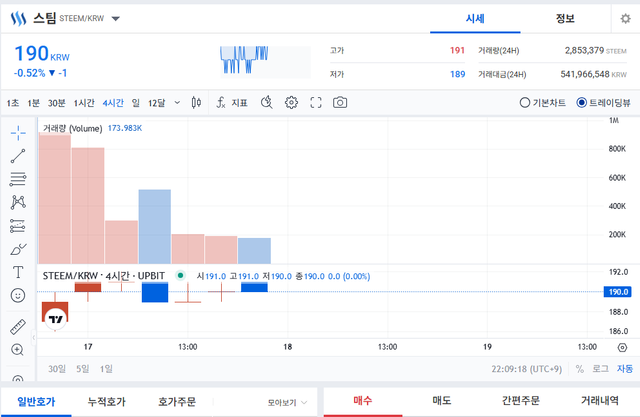This screenshot has width=640, height=417.
Task: Open time axis settings target icon
Action: pyautogui.click(x=622, y=347)
